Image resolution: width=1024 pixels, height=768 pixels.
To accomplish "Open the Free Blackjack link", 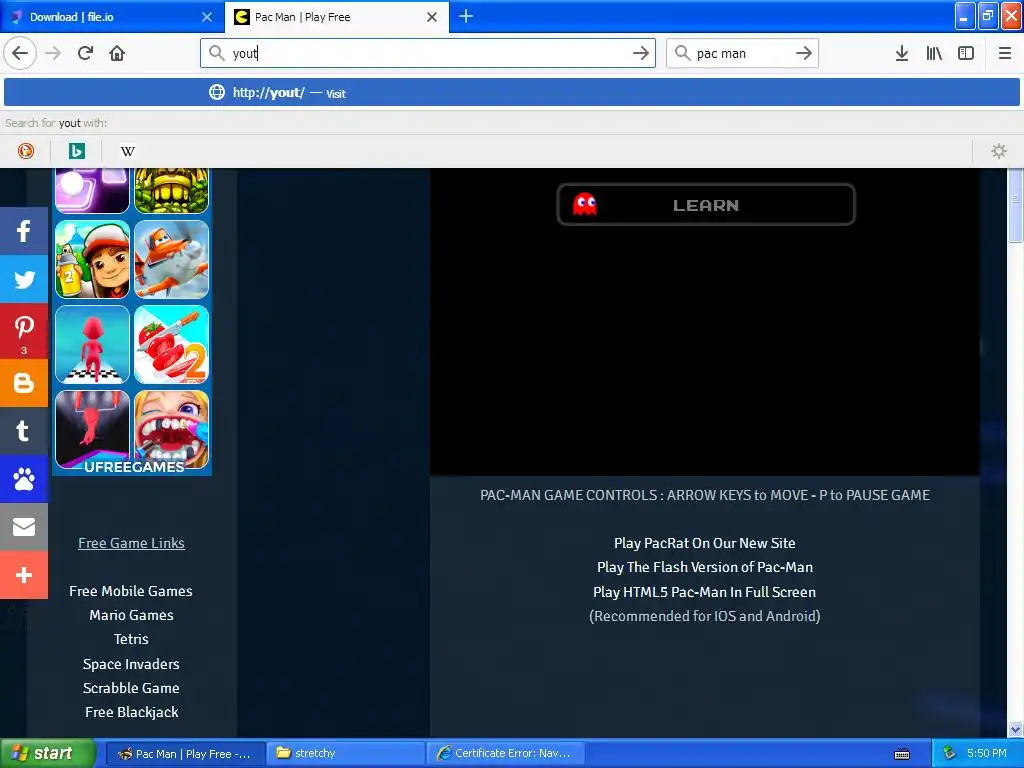I will (x=131, y=712).
